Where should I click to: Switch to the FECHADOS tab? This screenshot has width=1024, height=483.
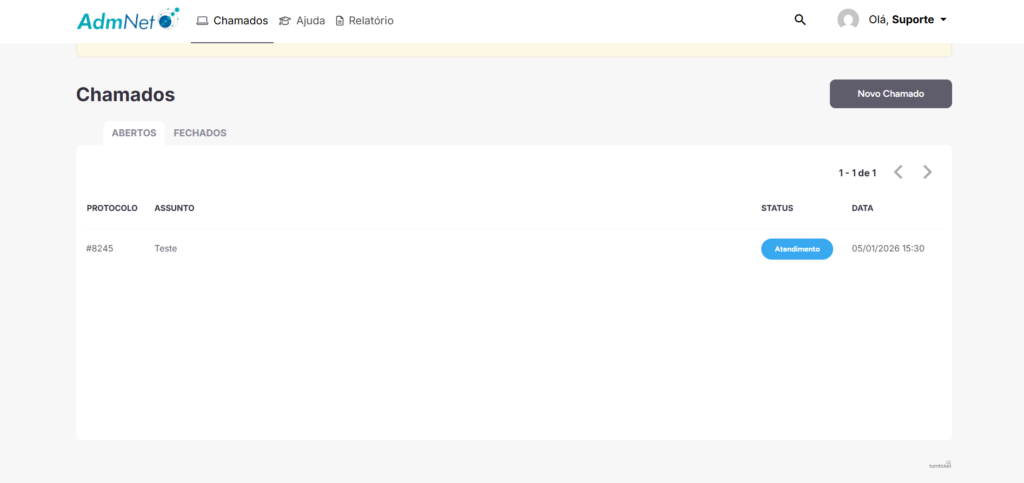200,133
